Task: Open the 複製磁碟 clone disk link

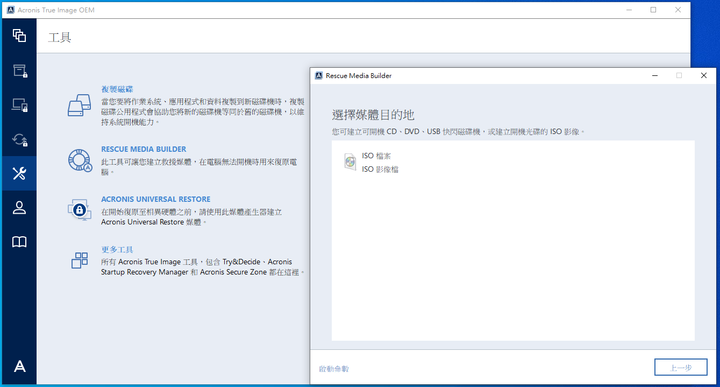Action: tap(117, 89)
